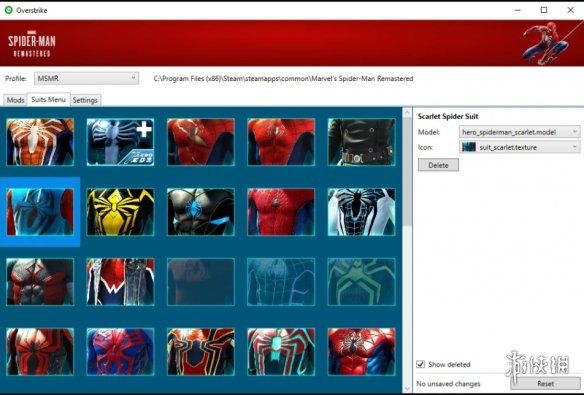Click the scrollbar down arrow

coord(407,388)
